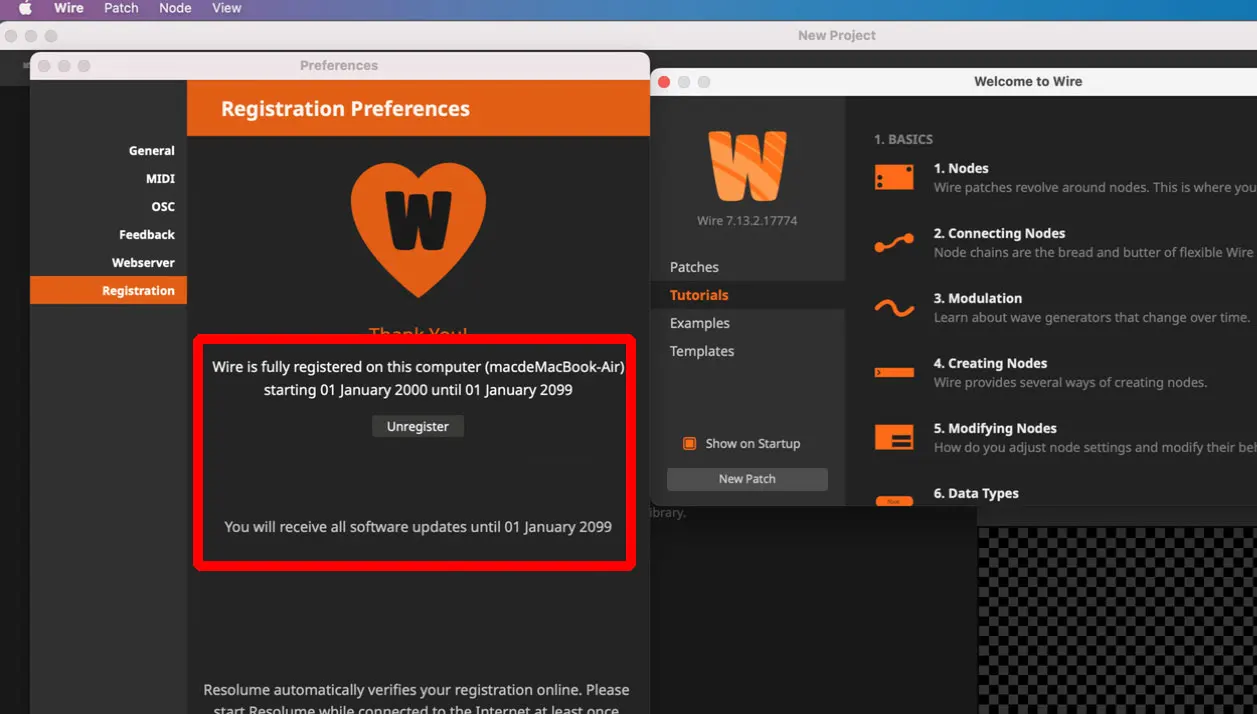Open '4. Creating Nodes' tutorial title
This screenshot has width=1257, height=714.
pos(990,363)
